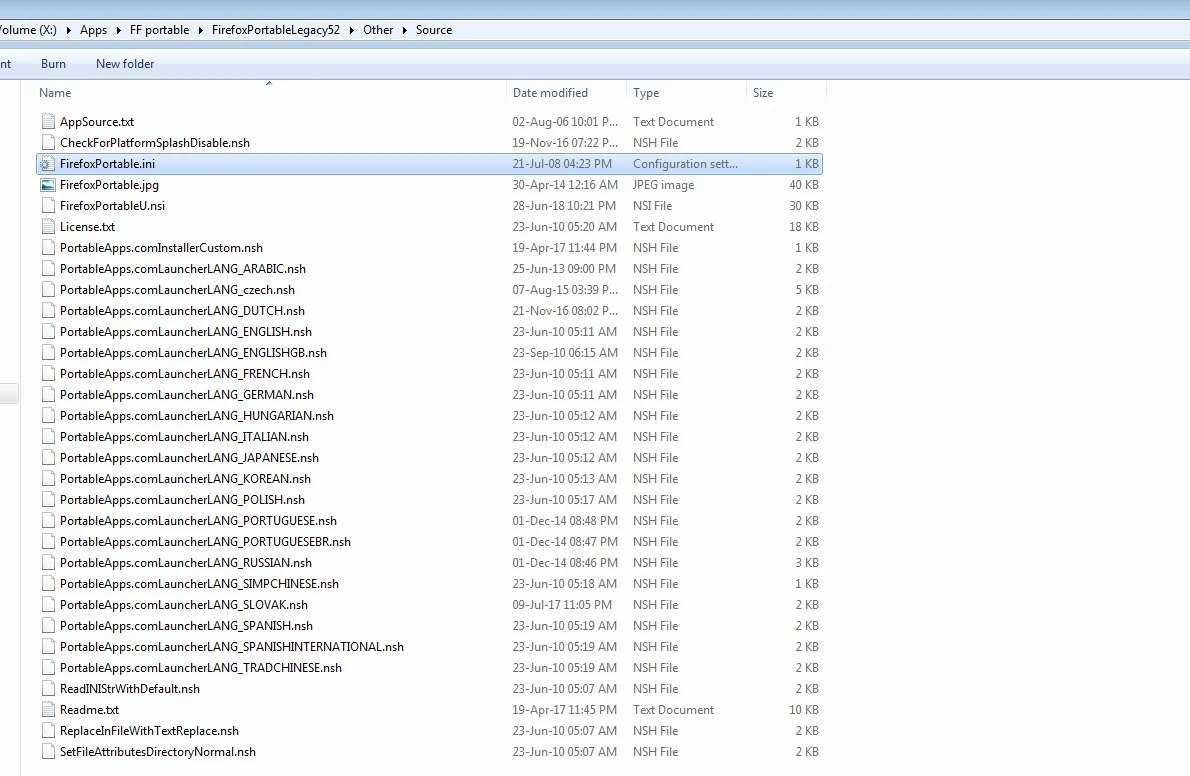Click the FirefoxPortable.jpg image file icon
The width and height of the screenshot is (1190, 776).
48,185
